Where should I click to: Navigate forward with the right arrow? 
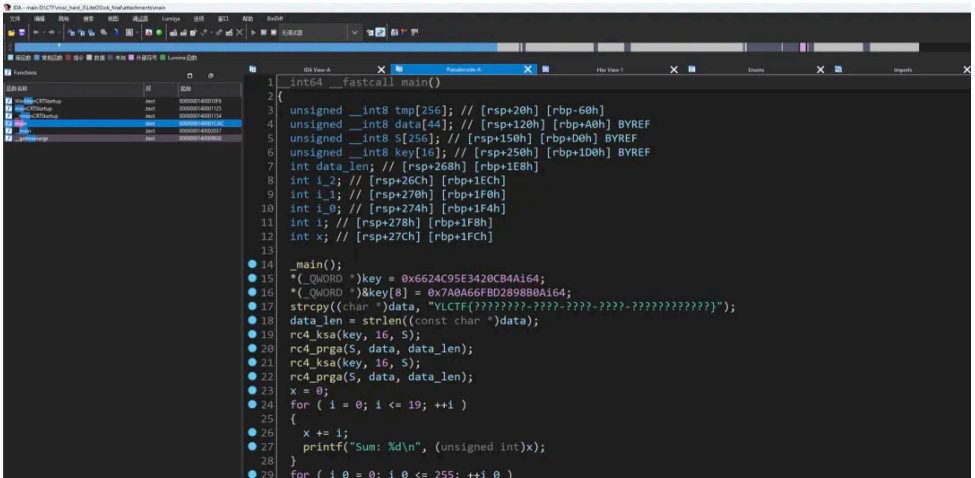click(52, 32)
